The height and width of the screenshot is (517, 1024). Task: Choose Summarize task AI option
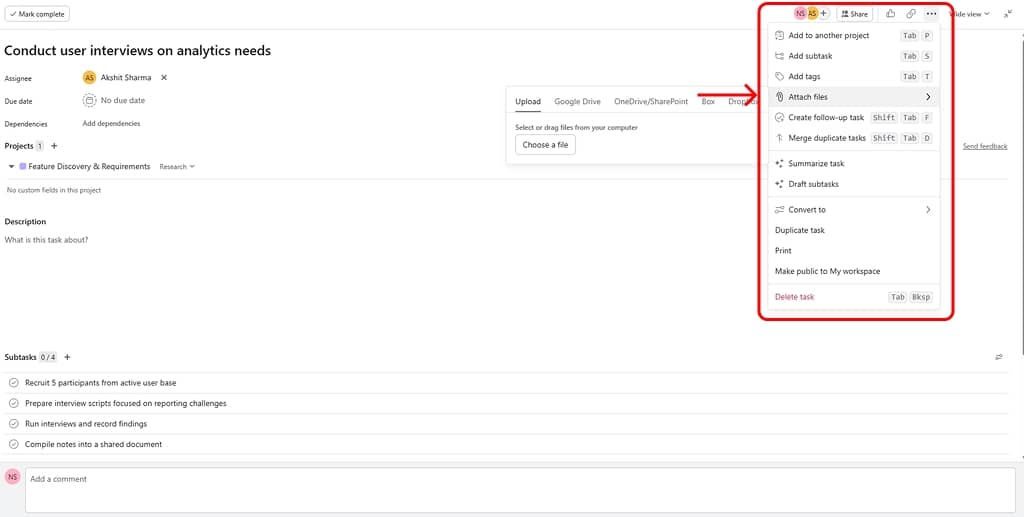854,164
